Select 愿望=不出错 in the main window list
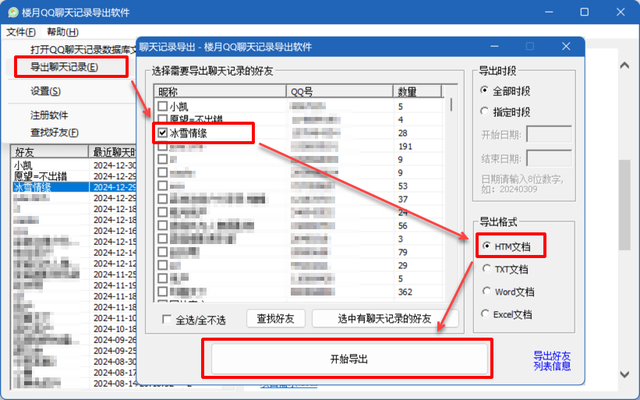The image size is (640, 400). (x=40, y=176)
